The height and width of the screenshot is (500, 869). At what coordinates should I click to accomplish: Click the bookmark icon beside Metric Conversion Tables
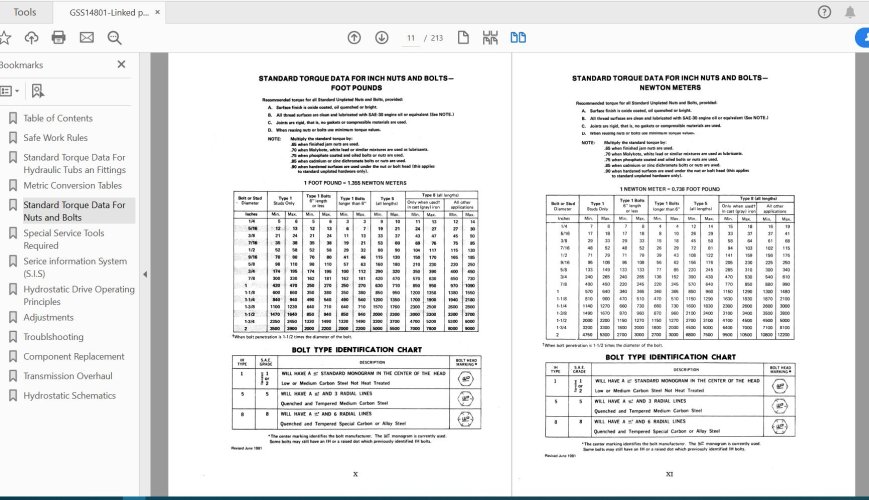point(13,185)
